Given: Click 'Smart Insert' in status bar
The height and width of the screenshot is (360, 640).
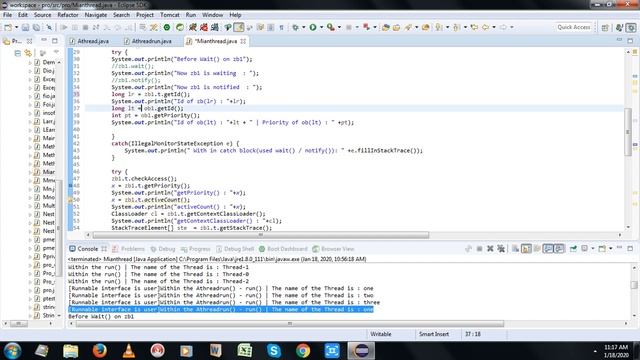Looking at the screenshot, I should pos(433,334).
